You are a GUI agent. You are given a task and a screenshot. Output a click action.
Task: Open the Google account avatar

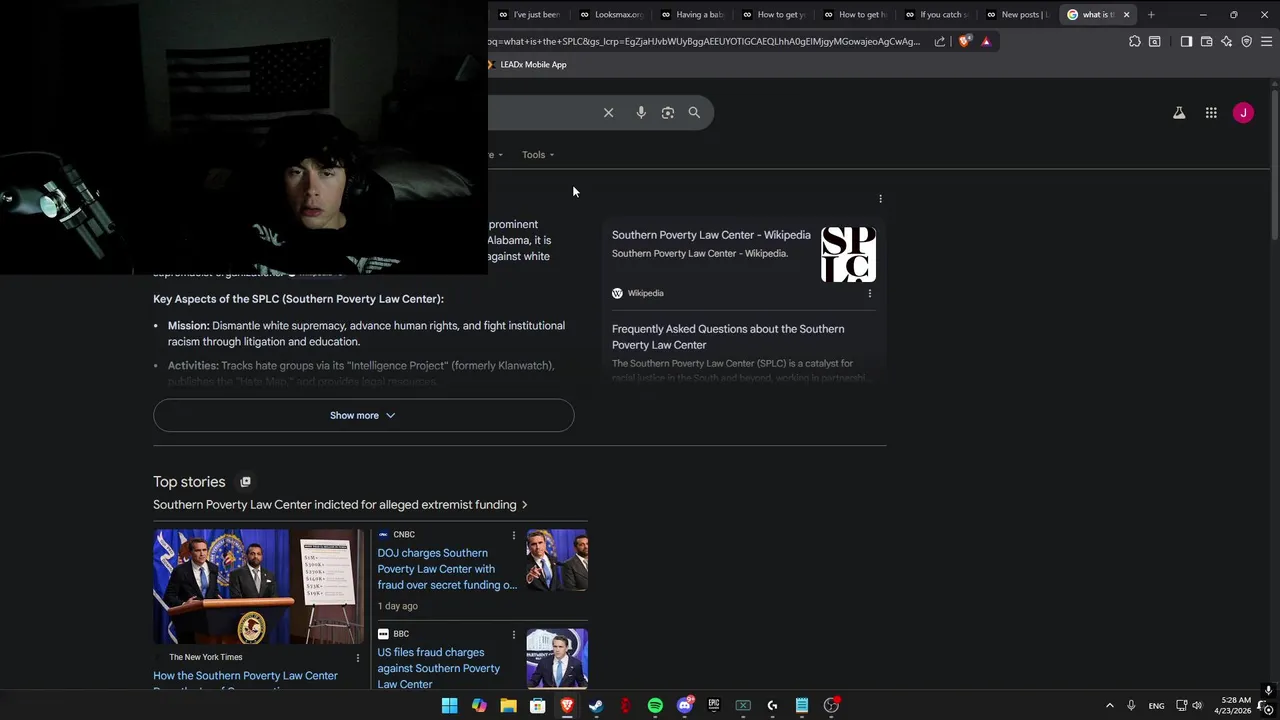pos(1243,113)
